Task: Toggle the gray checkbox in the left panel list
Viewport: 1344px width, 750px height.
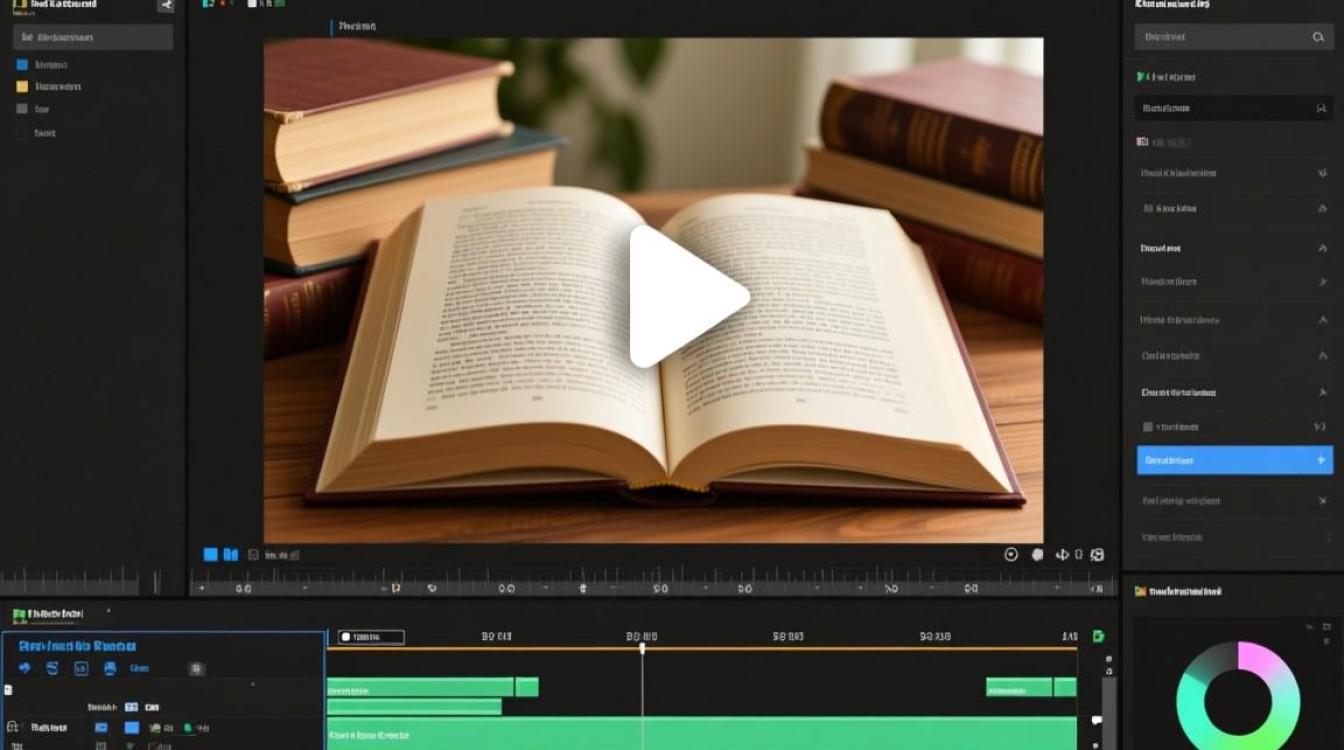Action: pos(22,109)
